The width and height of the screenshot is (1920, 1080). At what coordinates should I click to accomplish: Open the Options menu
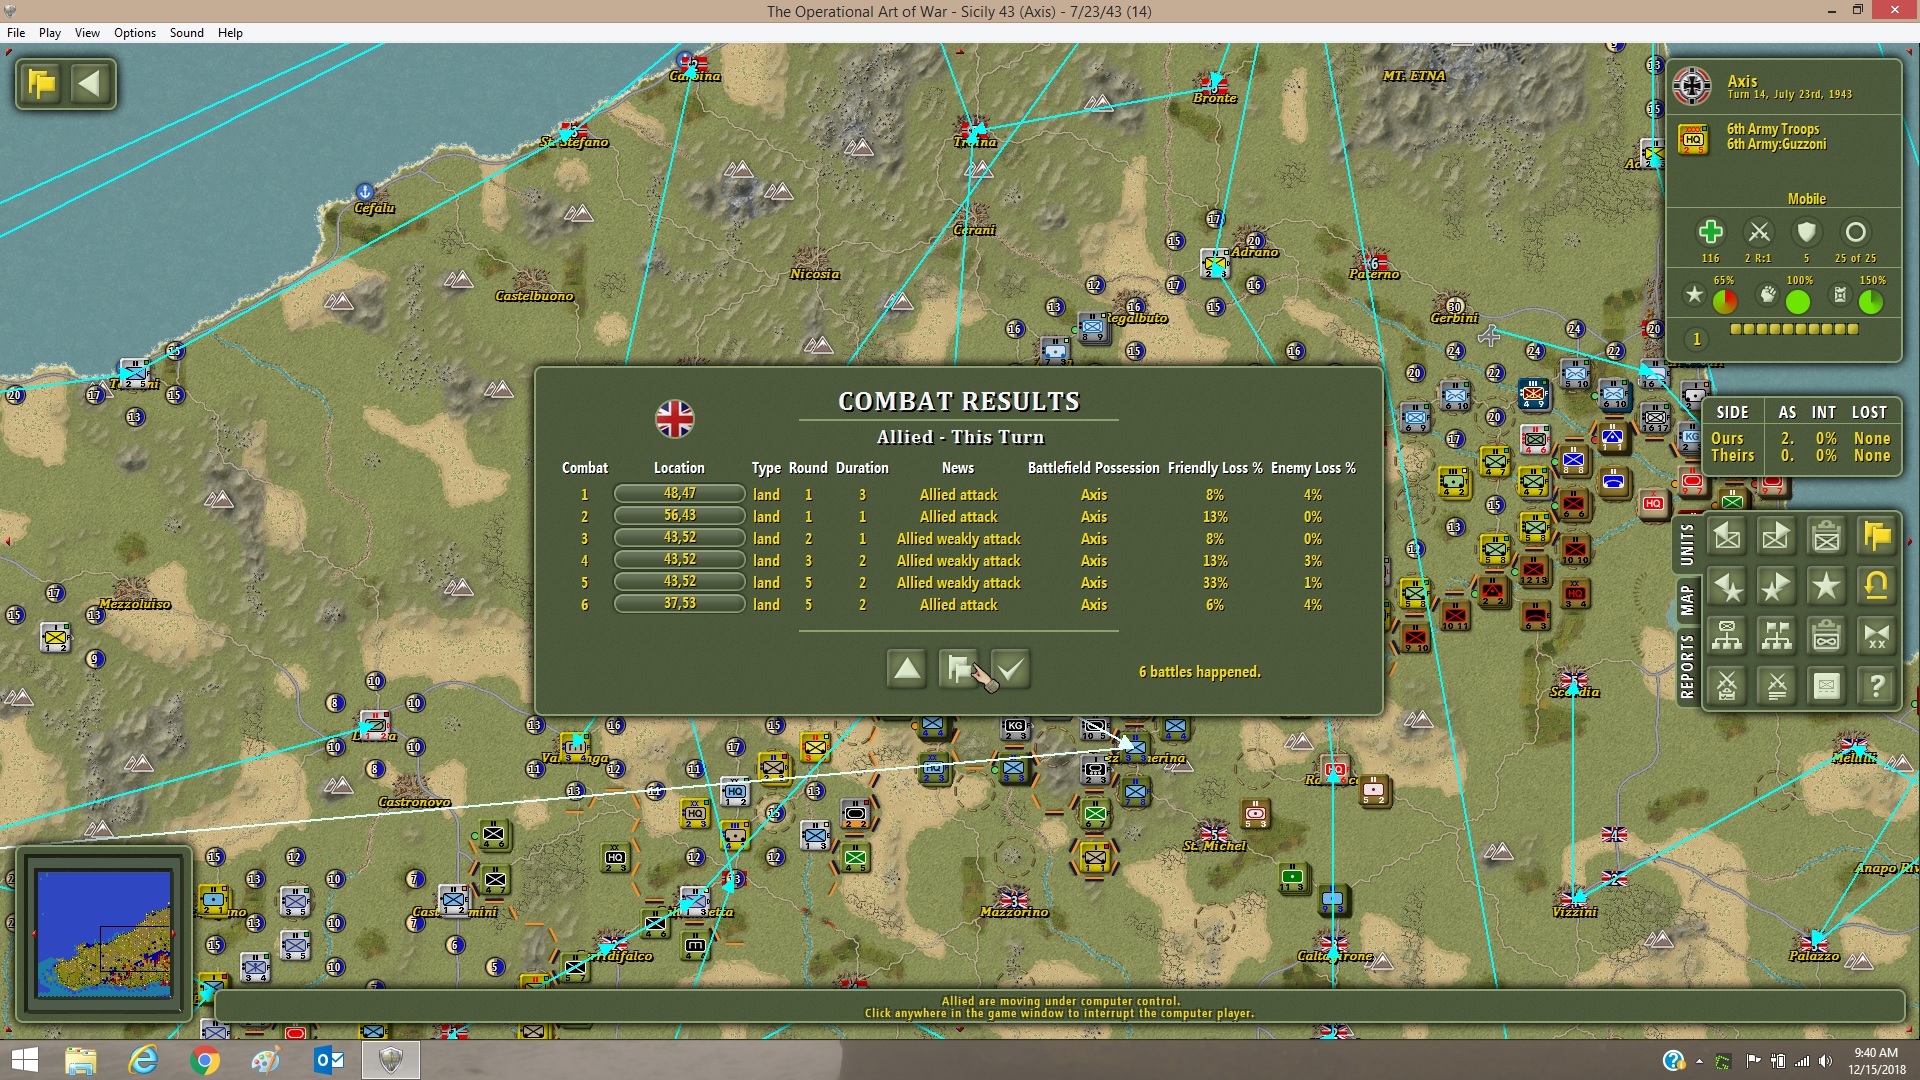(x=135, y=33)
